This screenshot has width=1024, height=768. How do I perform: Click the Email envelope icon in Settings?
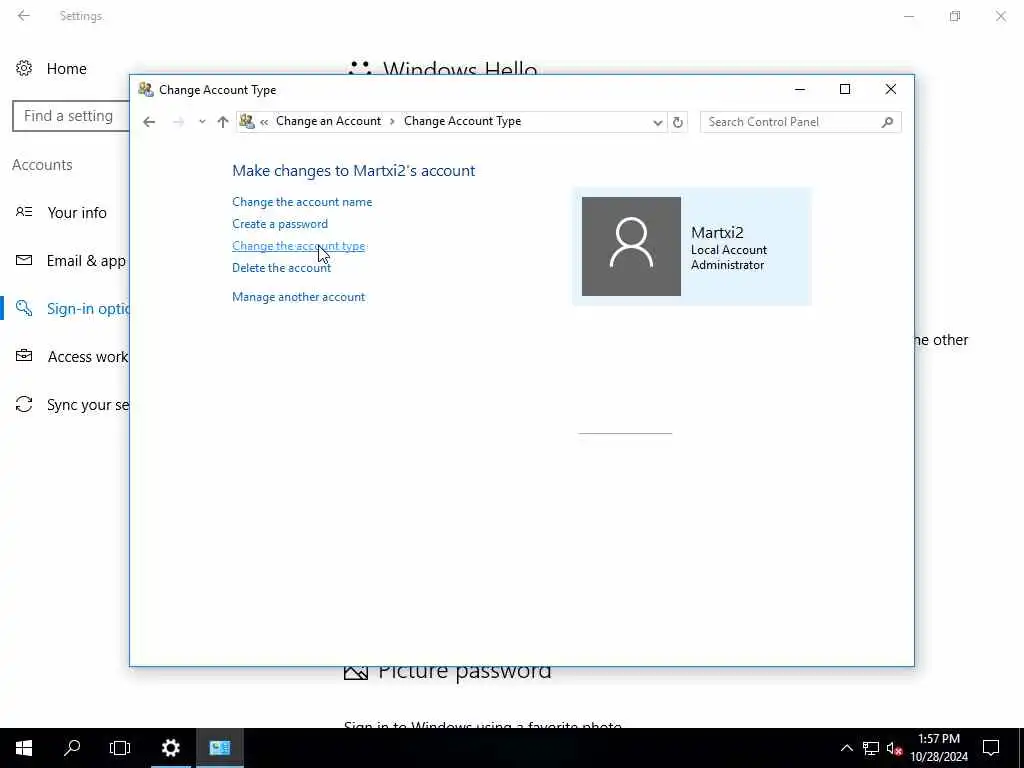(x=24, y=261)
